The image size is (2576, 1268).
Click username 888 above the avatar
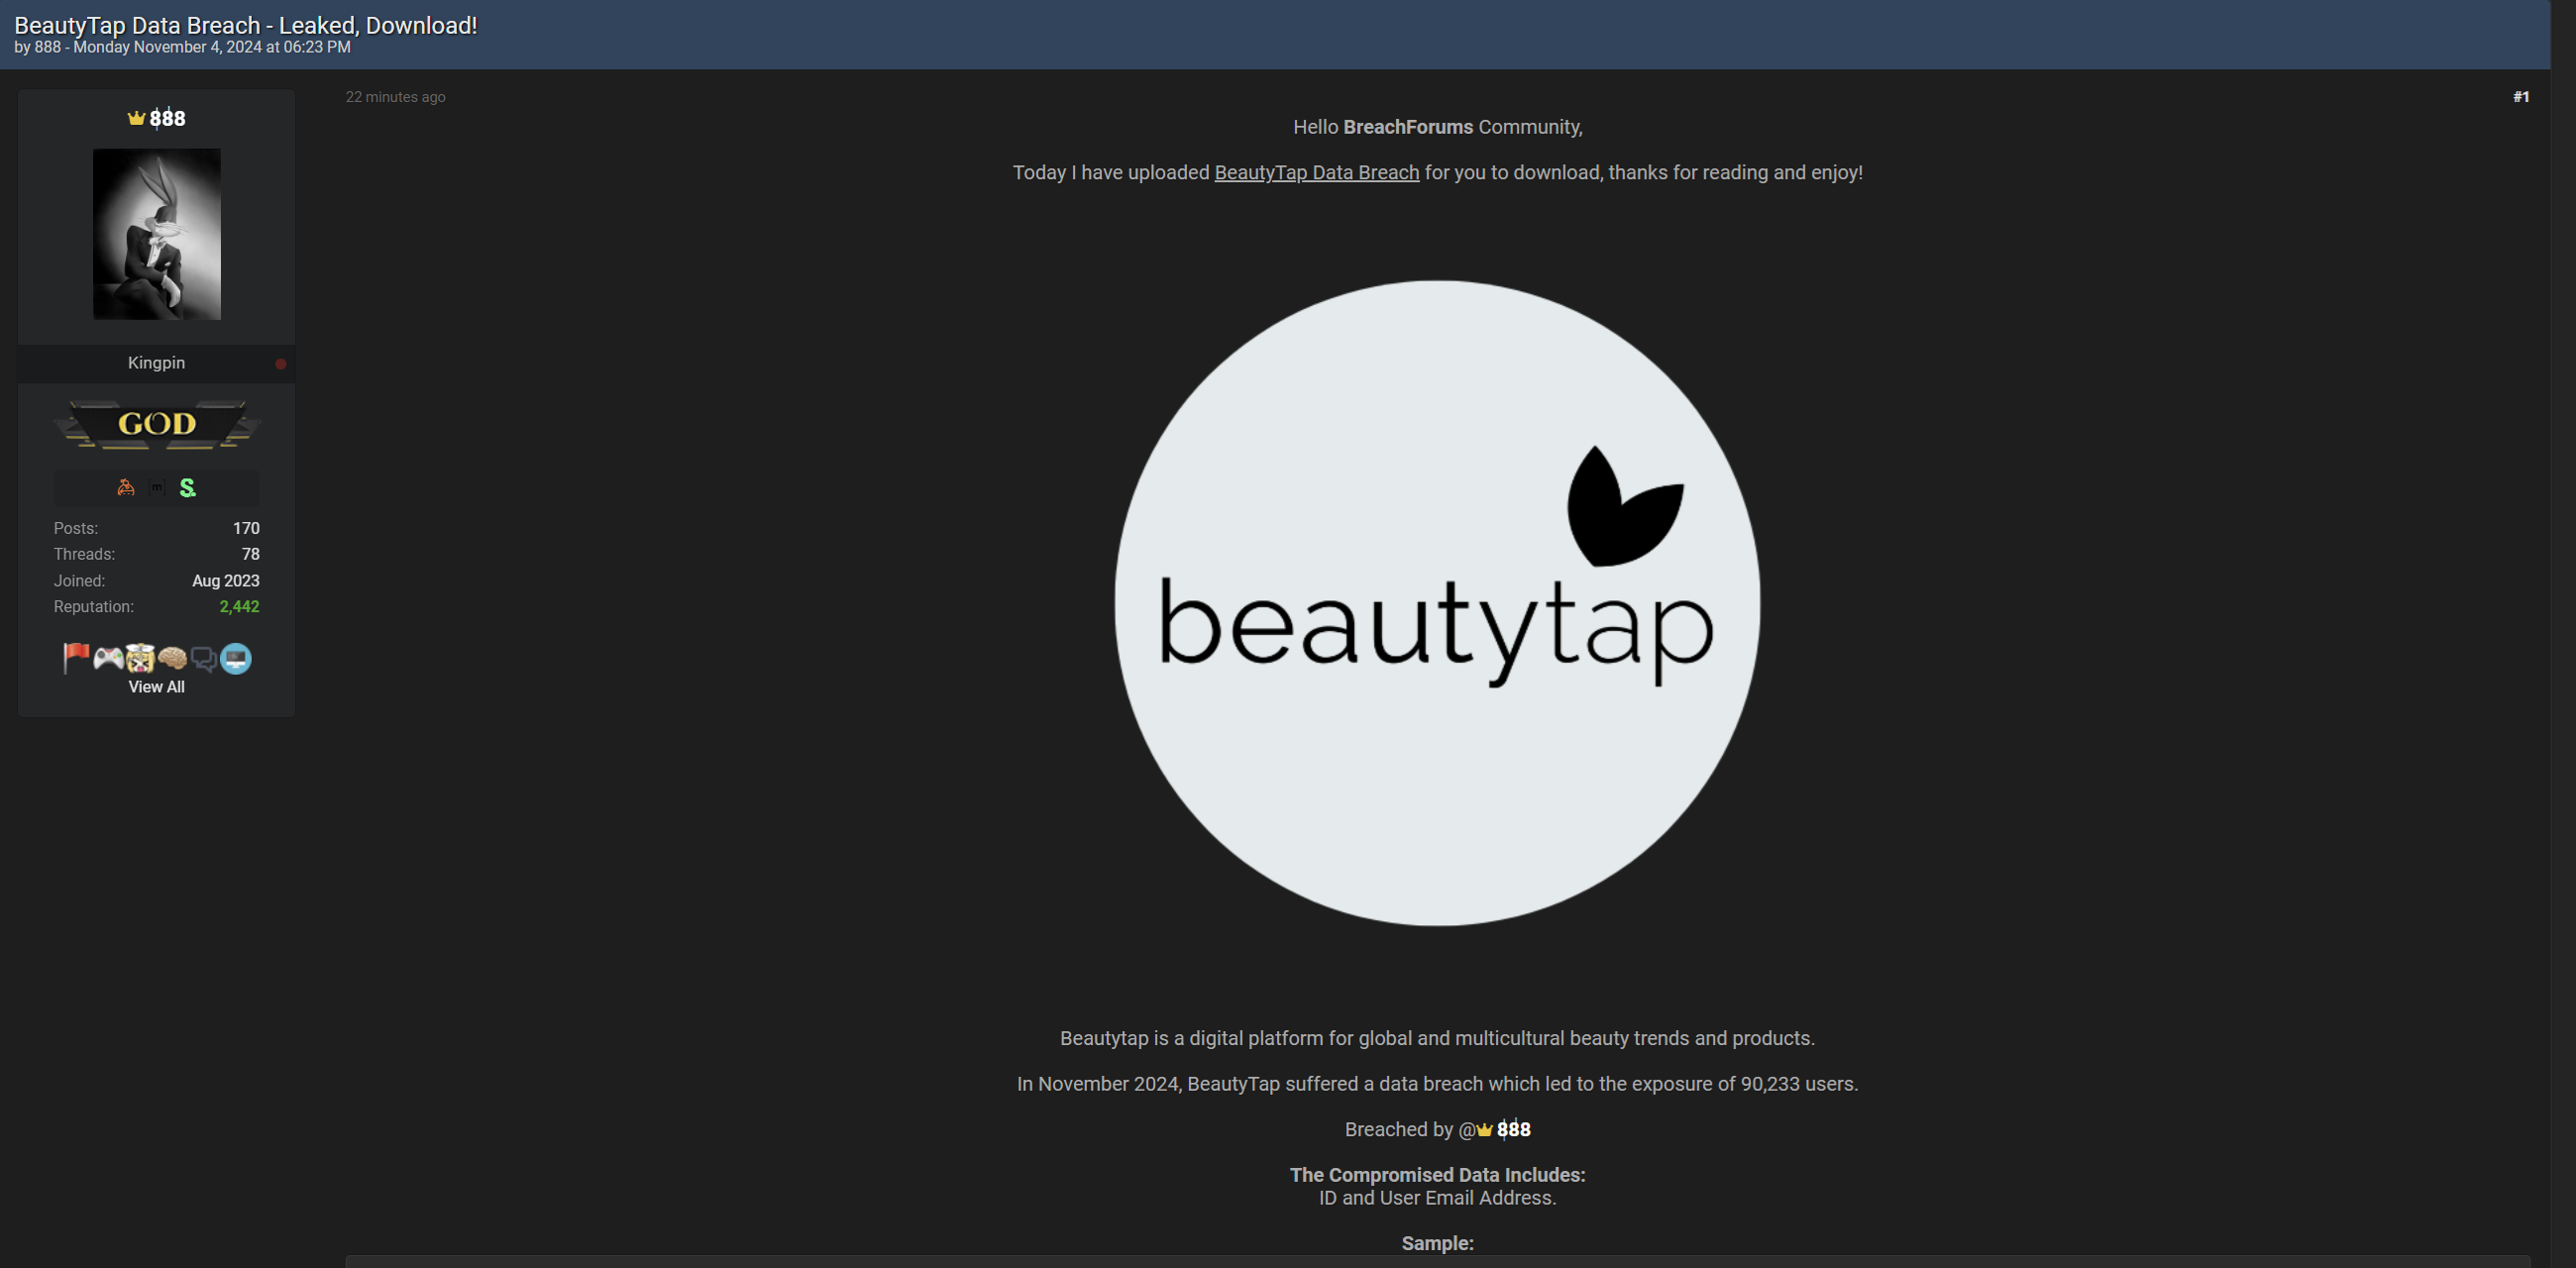pos(167,118)
